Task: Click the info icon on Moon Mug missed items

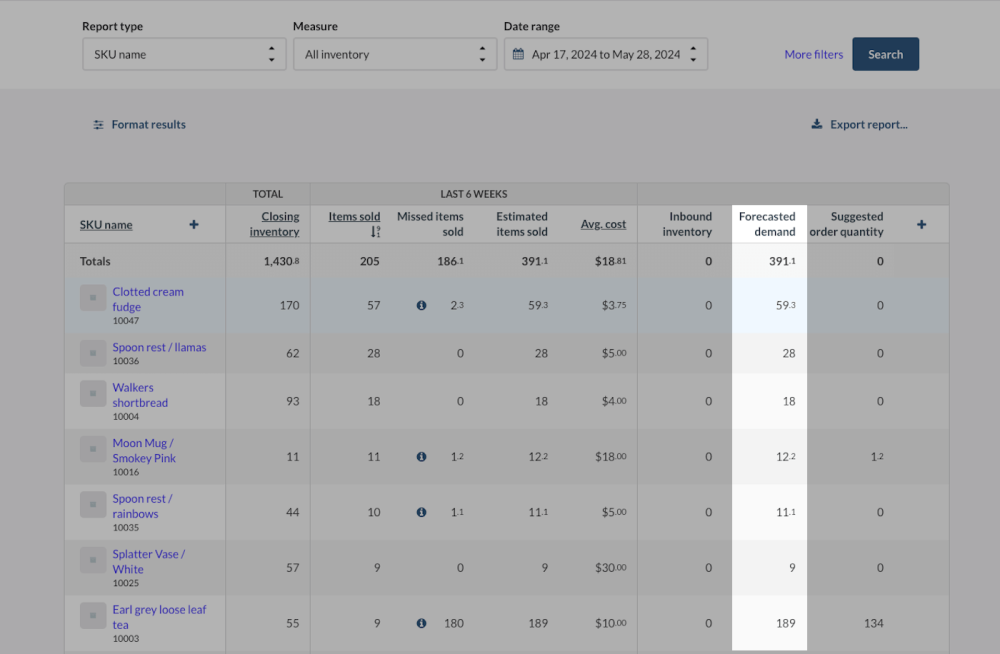Action: pos(421,456)
